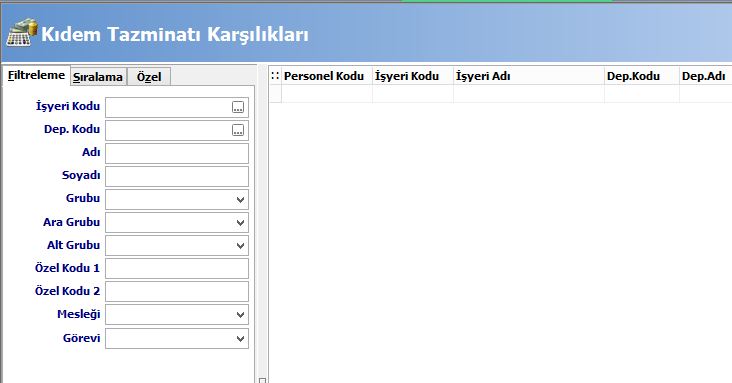732x383 pixels.
Task: Click the splitter collapse handle
Action: 262,380
